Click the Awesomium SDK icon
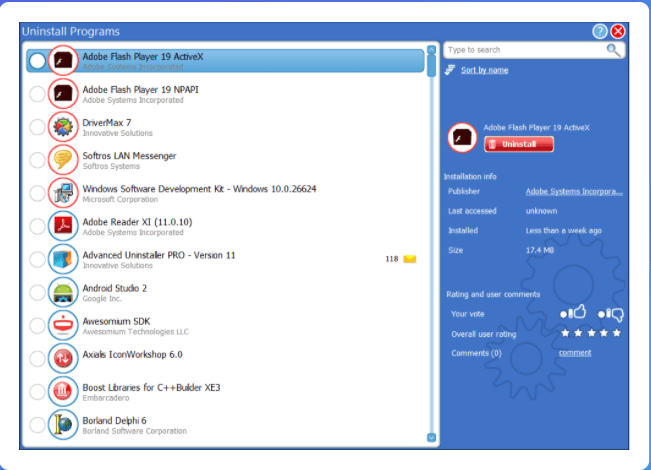The height and width of the screenshot is (470, 651). [x=63, y=325]
